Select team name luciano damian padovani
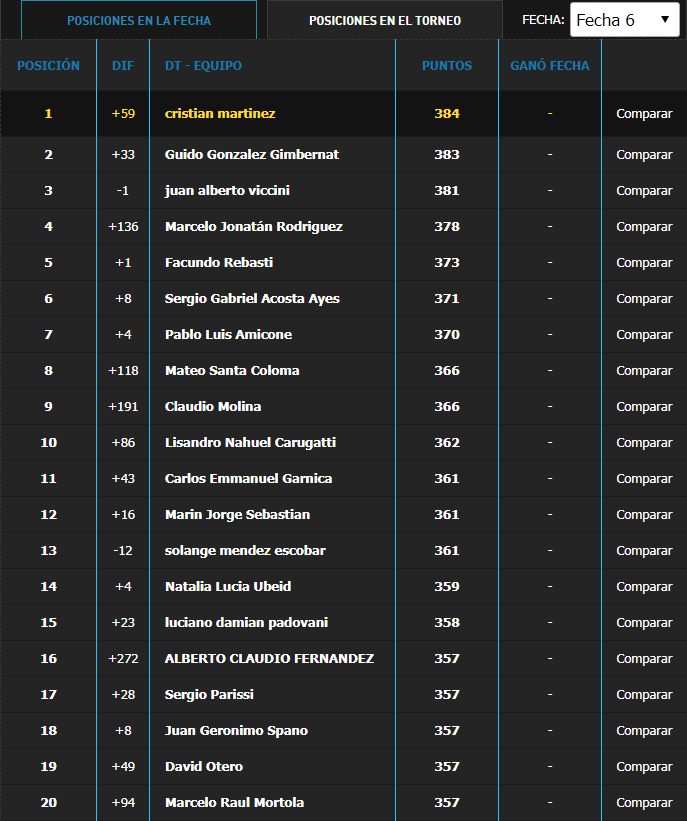 246,623
